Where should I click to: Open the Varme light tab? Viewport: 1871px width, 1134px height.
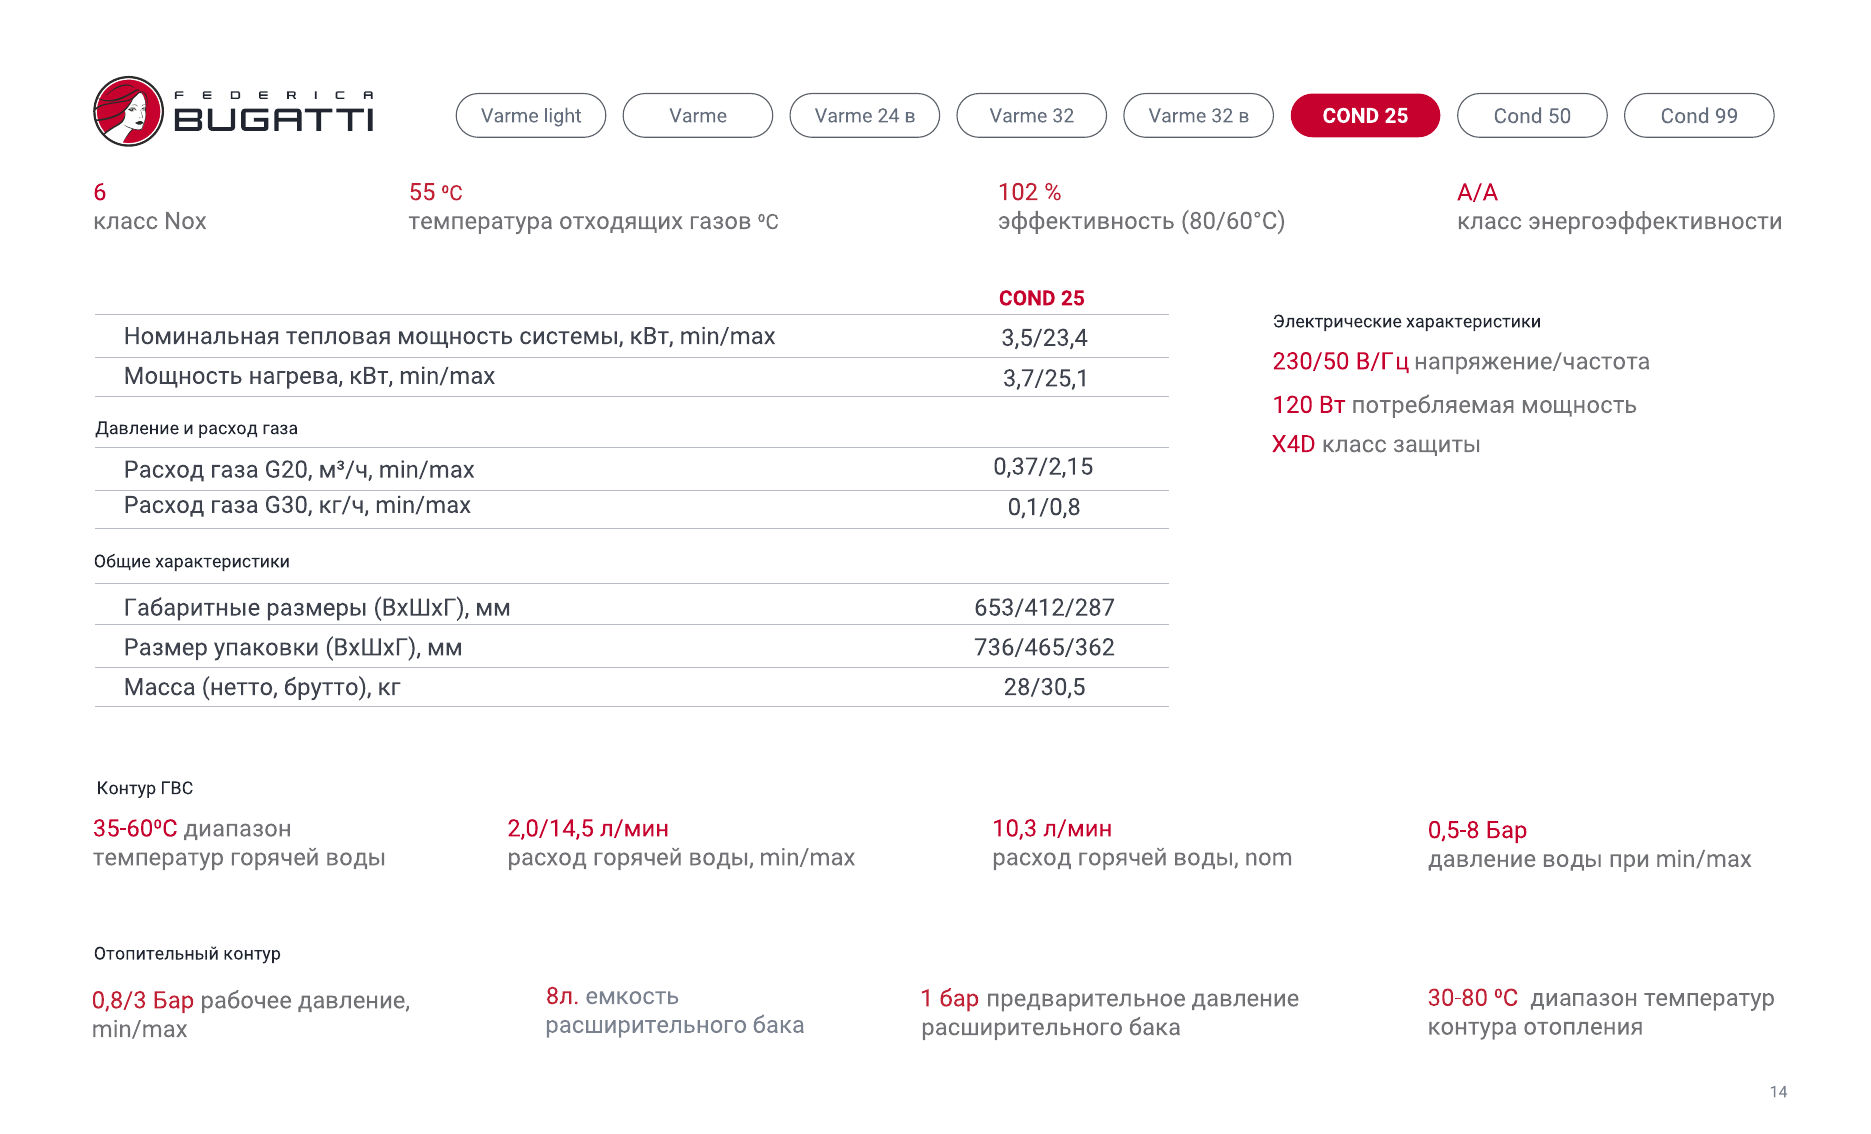(x=530, y=116)
